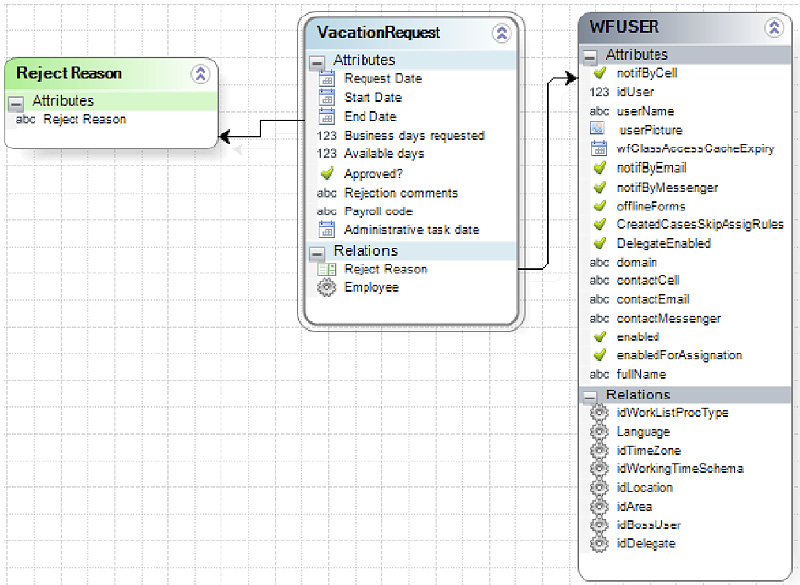Click the wfClassAccessCacheExpiry calendar icon

coord(598,148)
